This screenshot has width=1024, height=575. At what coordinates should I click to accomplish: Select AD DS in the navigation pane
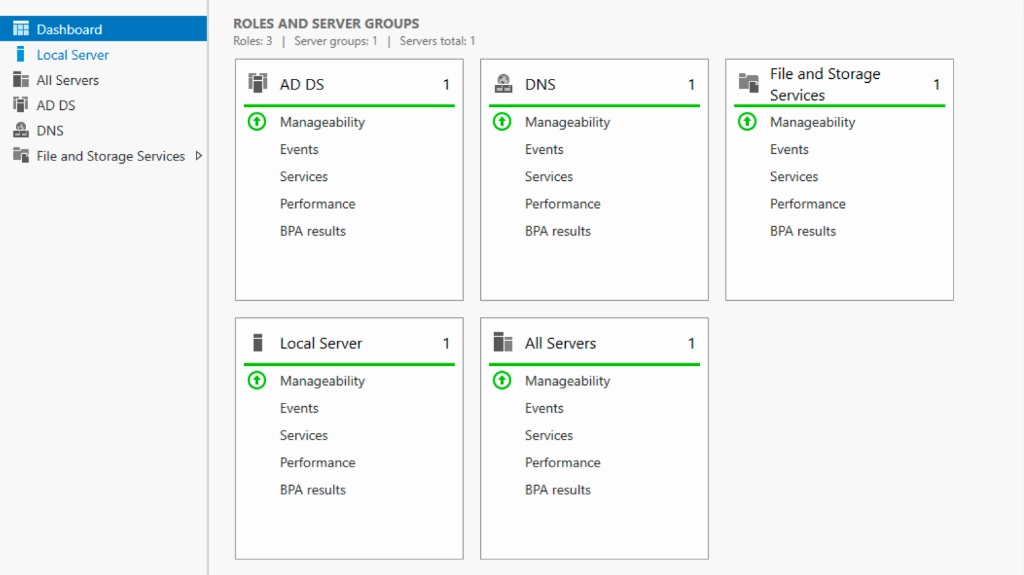(x=56, y=105)
